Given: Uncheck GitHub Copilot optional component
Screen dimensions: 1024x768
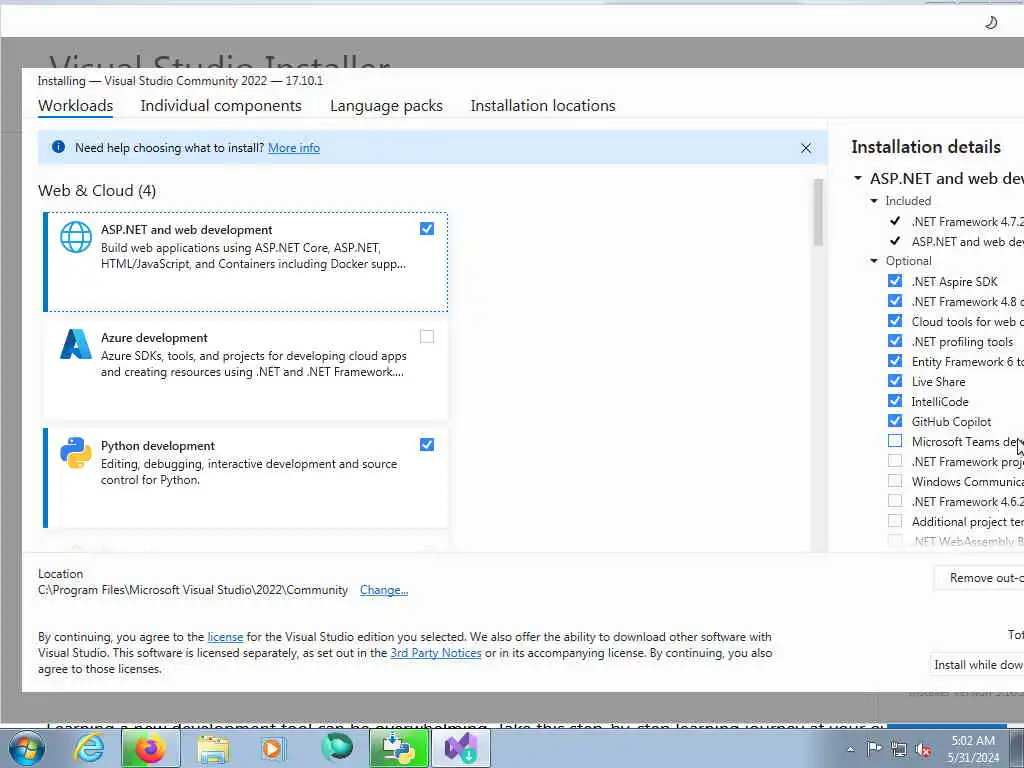Looking at the screenshot, I should (895, 421).
